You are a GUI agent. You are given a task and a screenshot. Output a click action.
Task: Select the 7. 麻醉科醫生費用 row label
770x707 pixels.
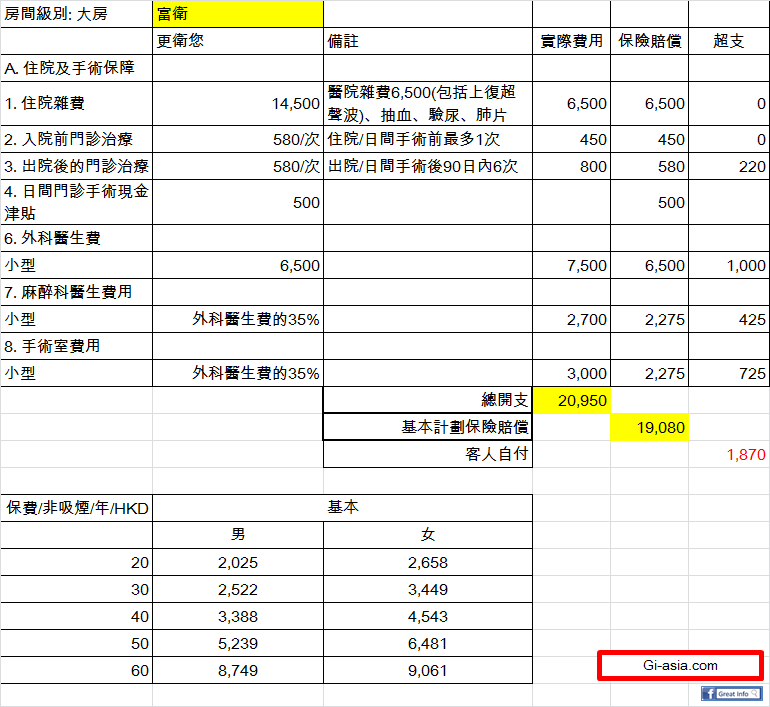(77, 292)
